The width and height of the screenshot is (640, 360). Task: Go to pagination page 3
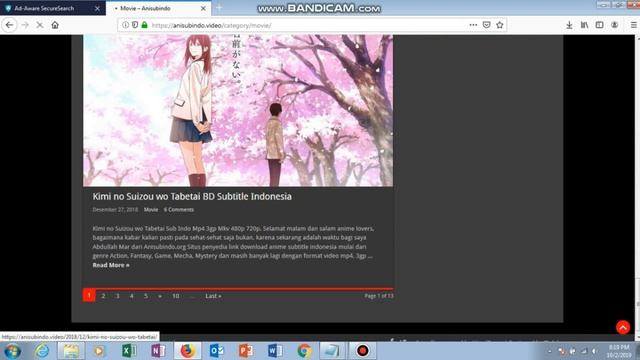point(118,296)
